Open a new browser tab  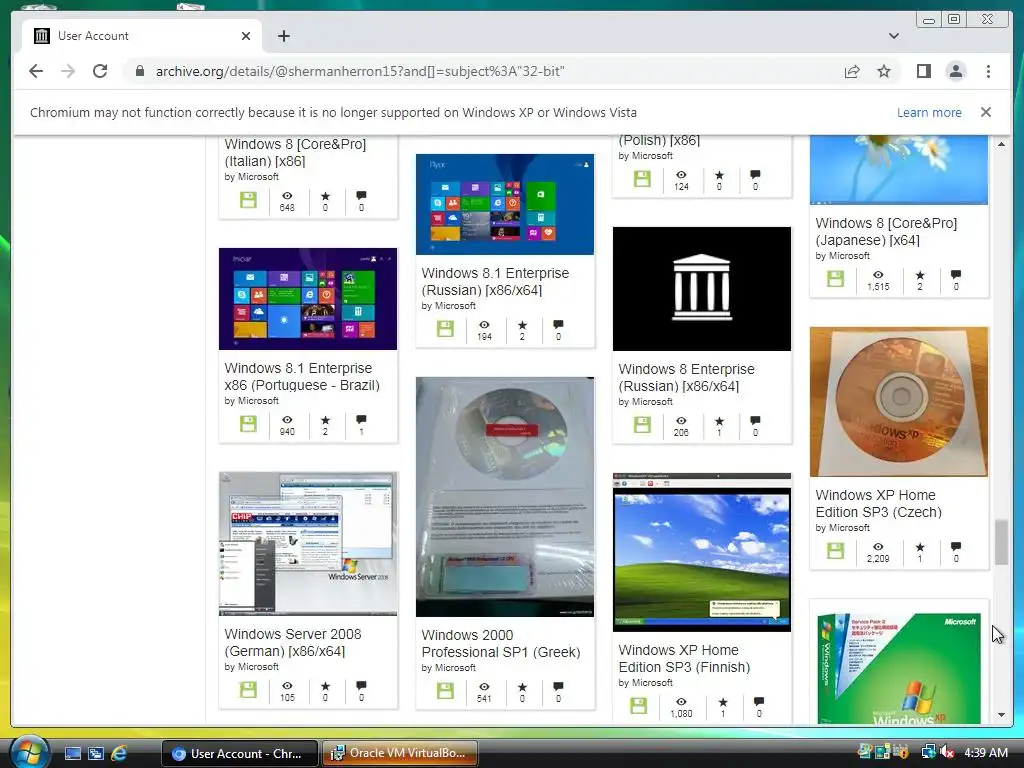click(x=283, y=36)
